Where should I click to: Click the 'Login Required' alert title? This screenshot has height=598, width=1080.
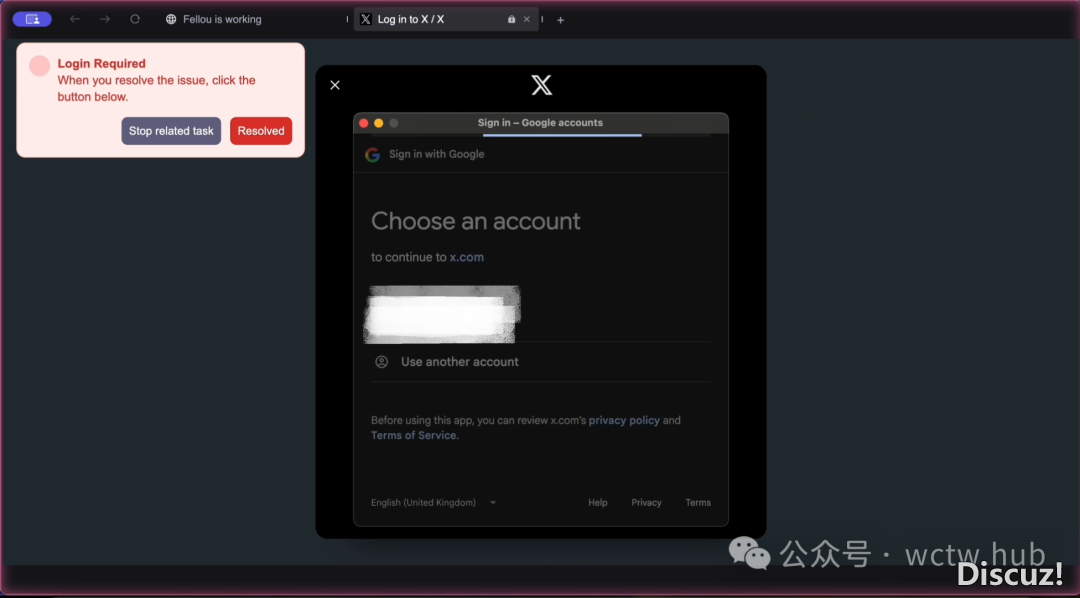[101, 64]
